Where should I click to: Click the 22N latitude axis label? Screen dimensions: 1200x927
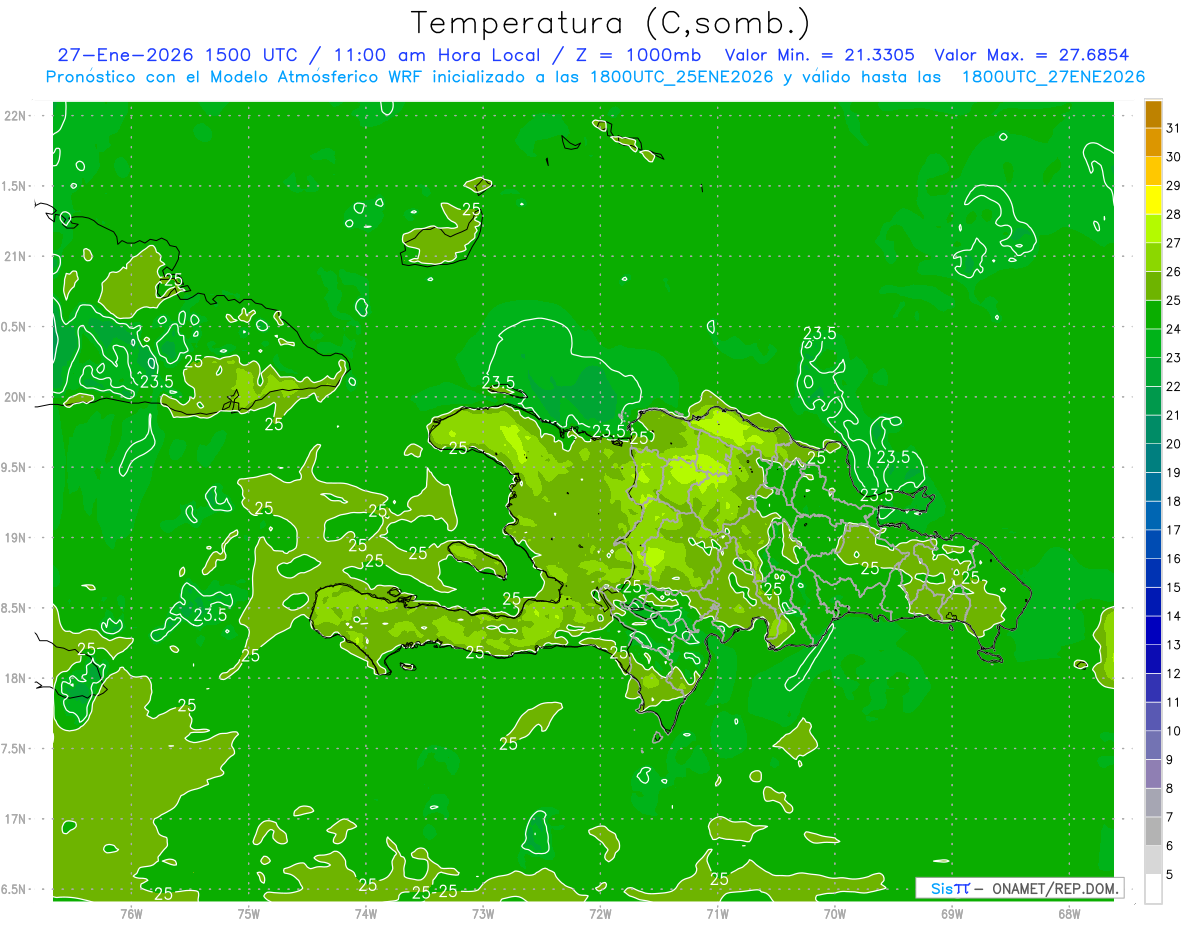click(16, 116)
